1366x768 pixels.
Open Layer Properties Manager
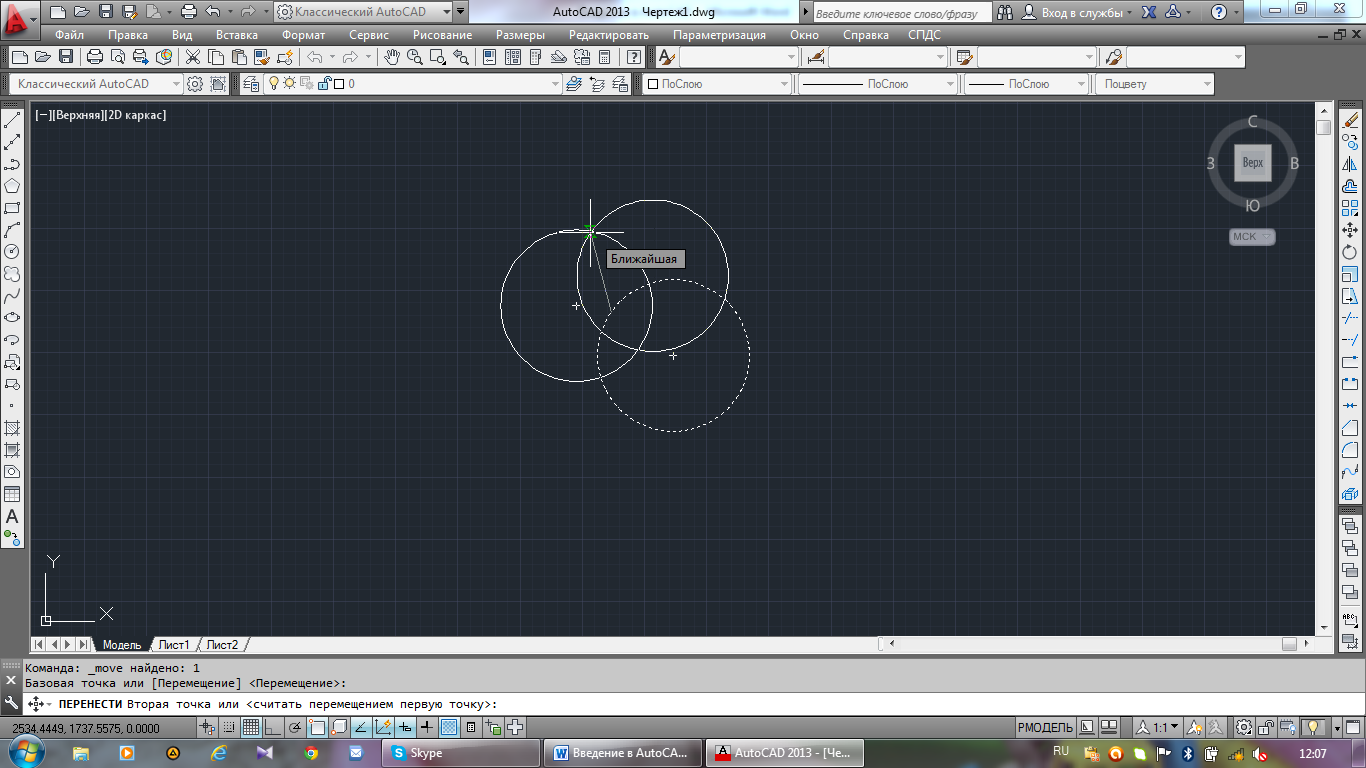click(250, 84)
